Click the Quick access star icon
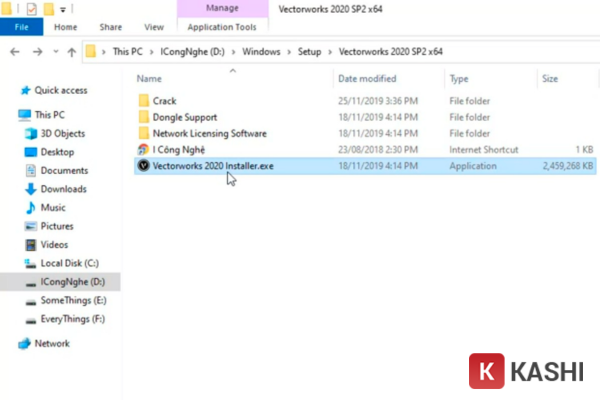 click(25, 90)
